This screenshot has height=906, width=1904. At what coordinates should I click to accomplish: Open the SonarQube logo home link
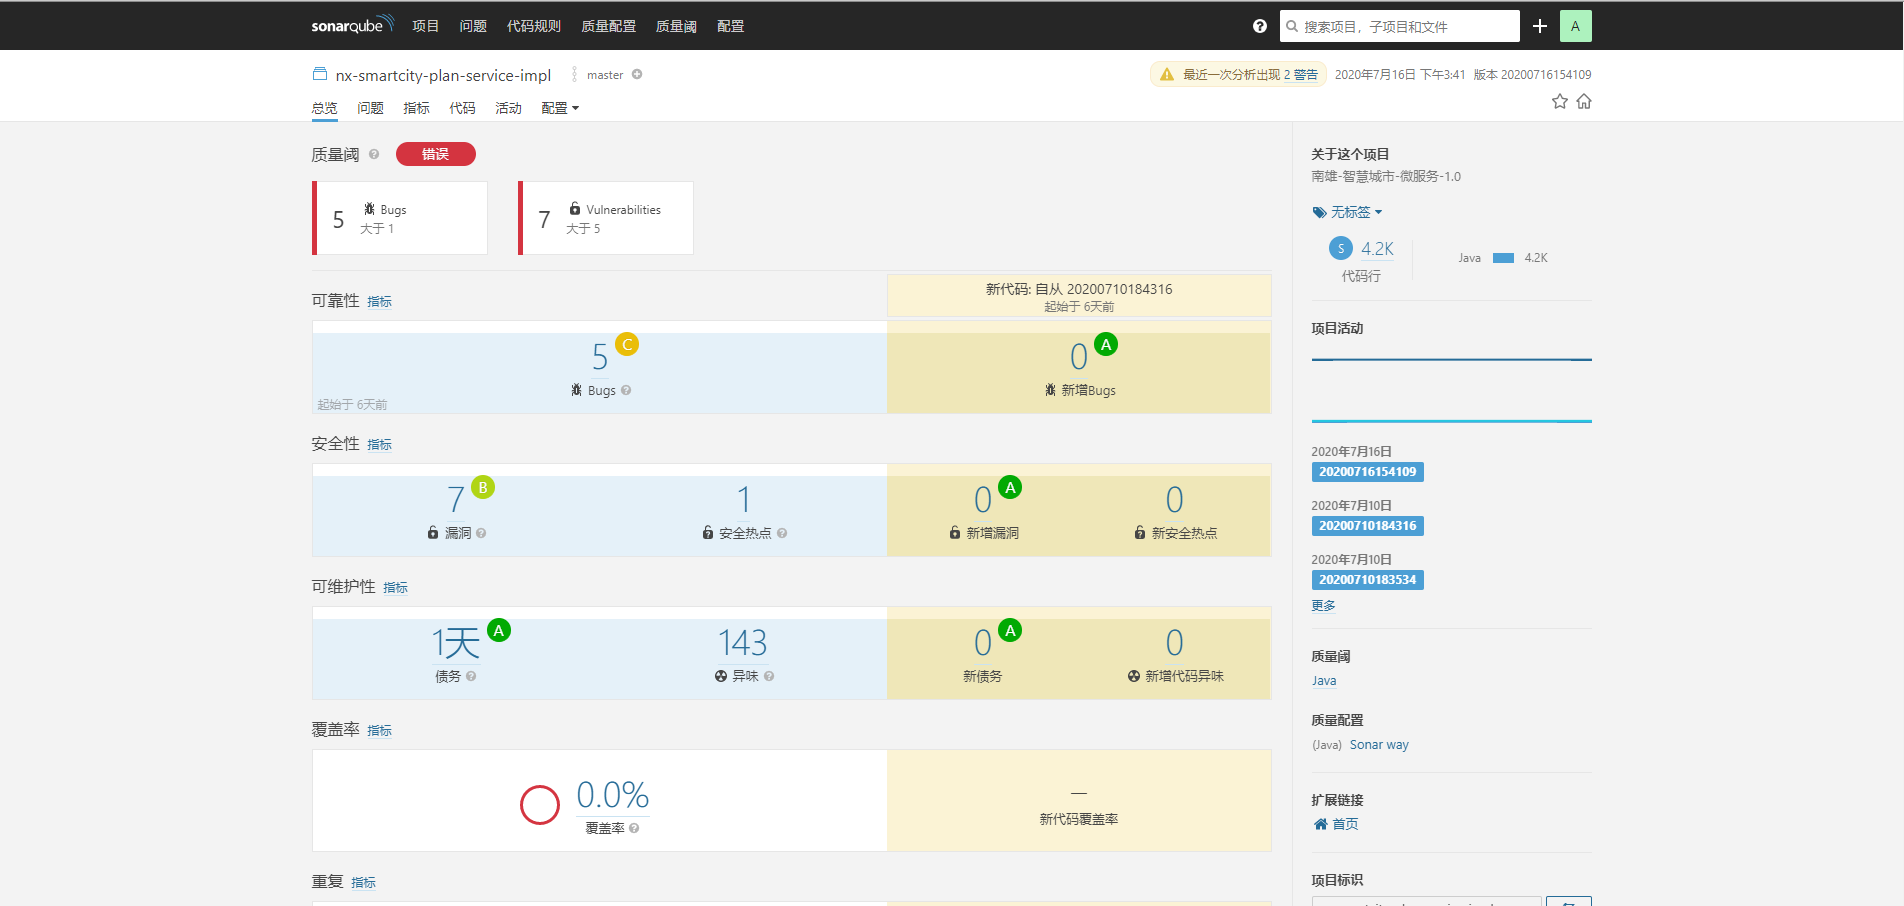tap(352, 25)
